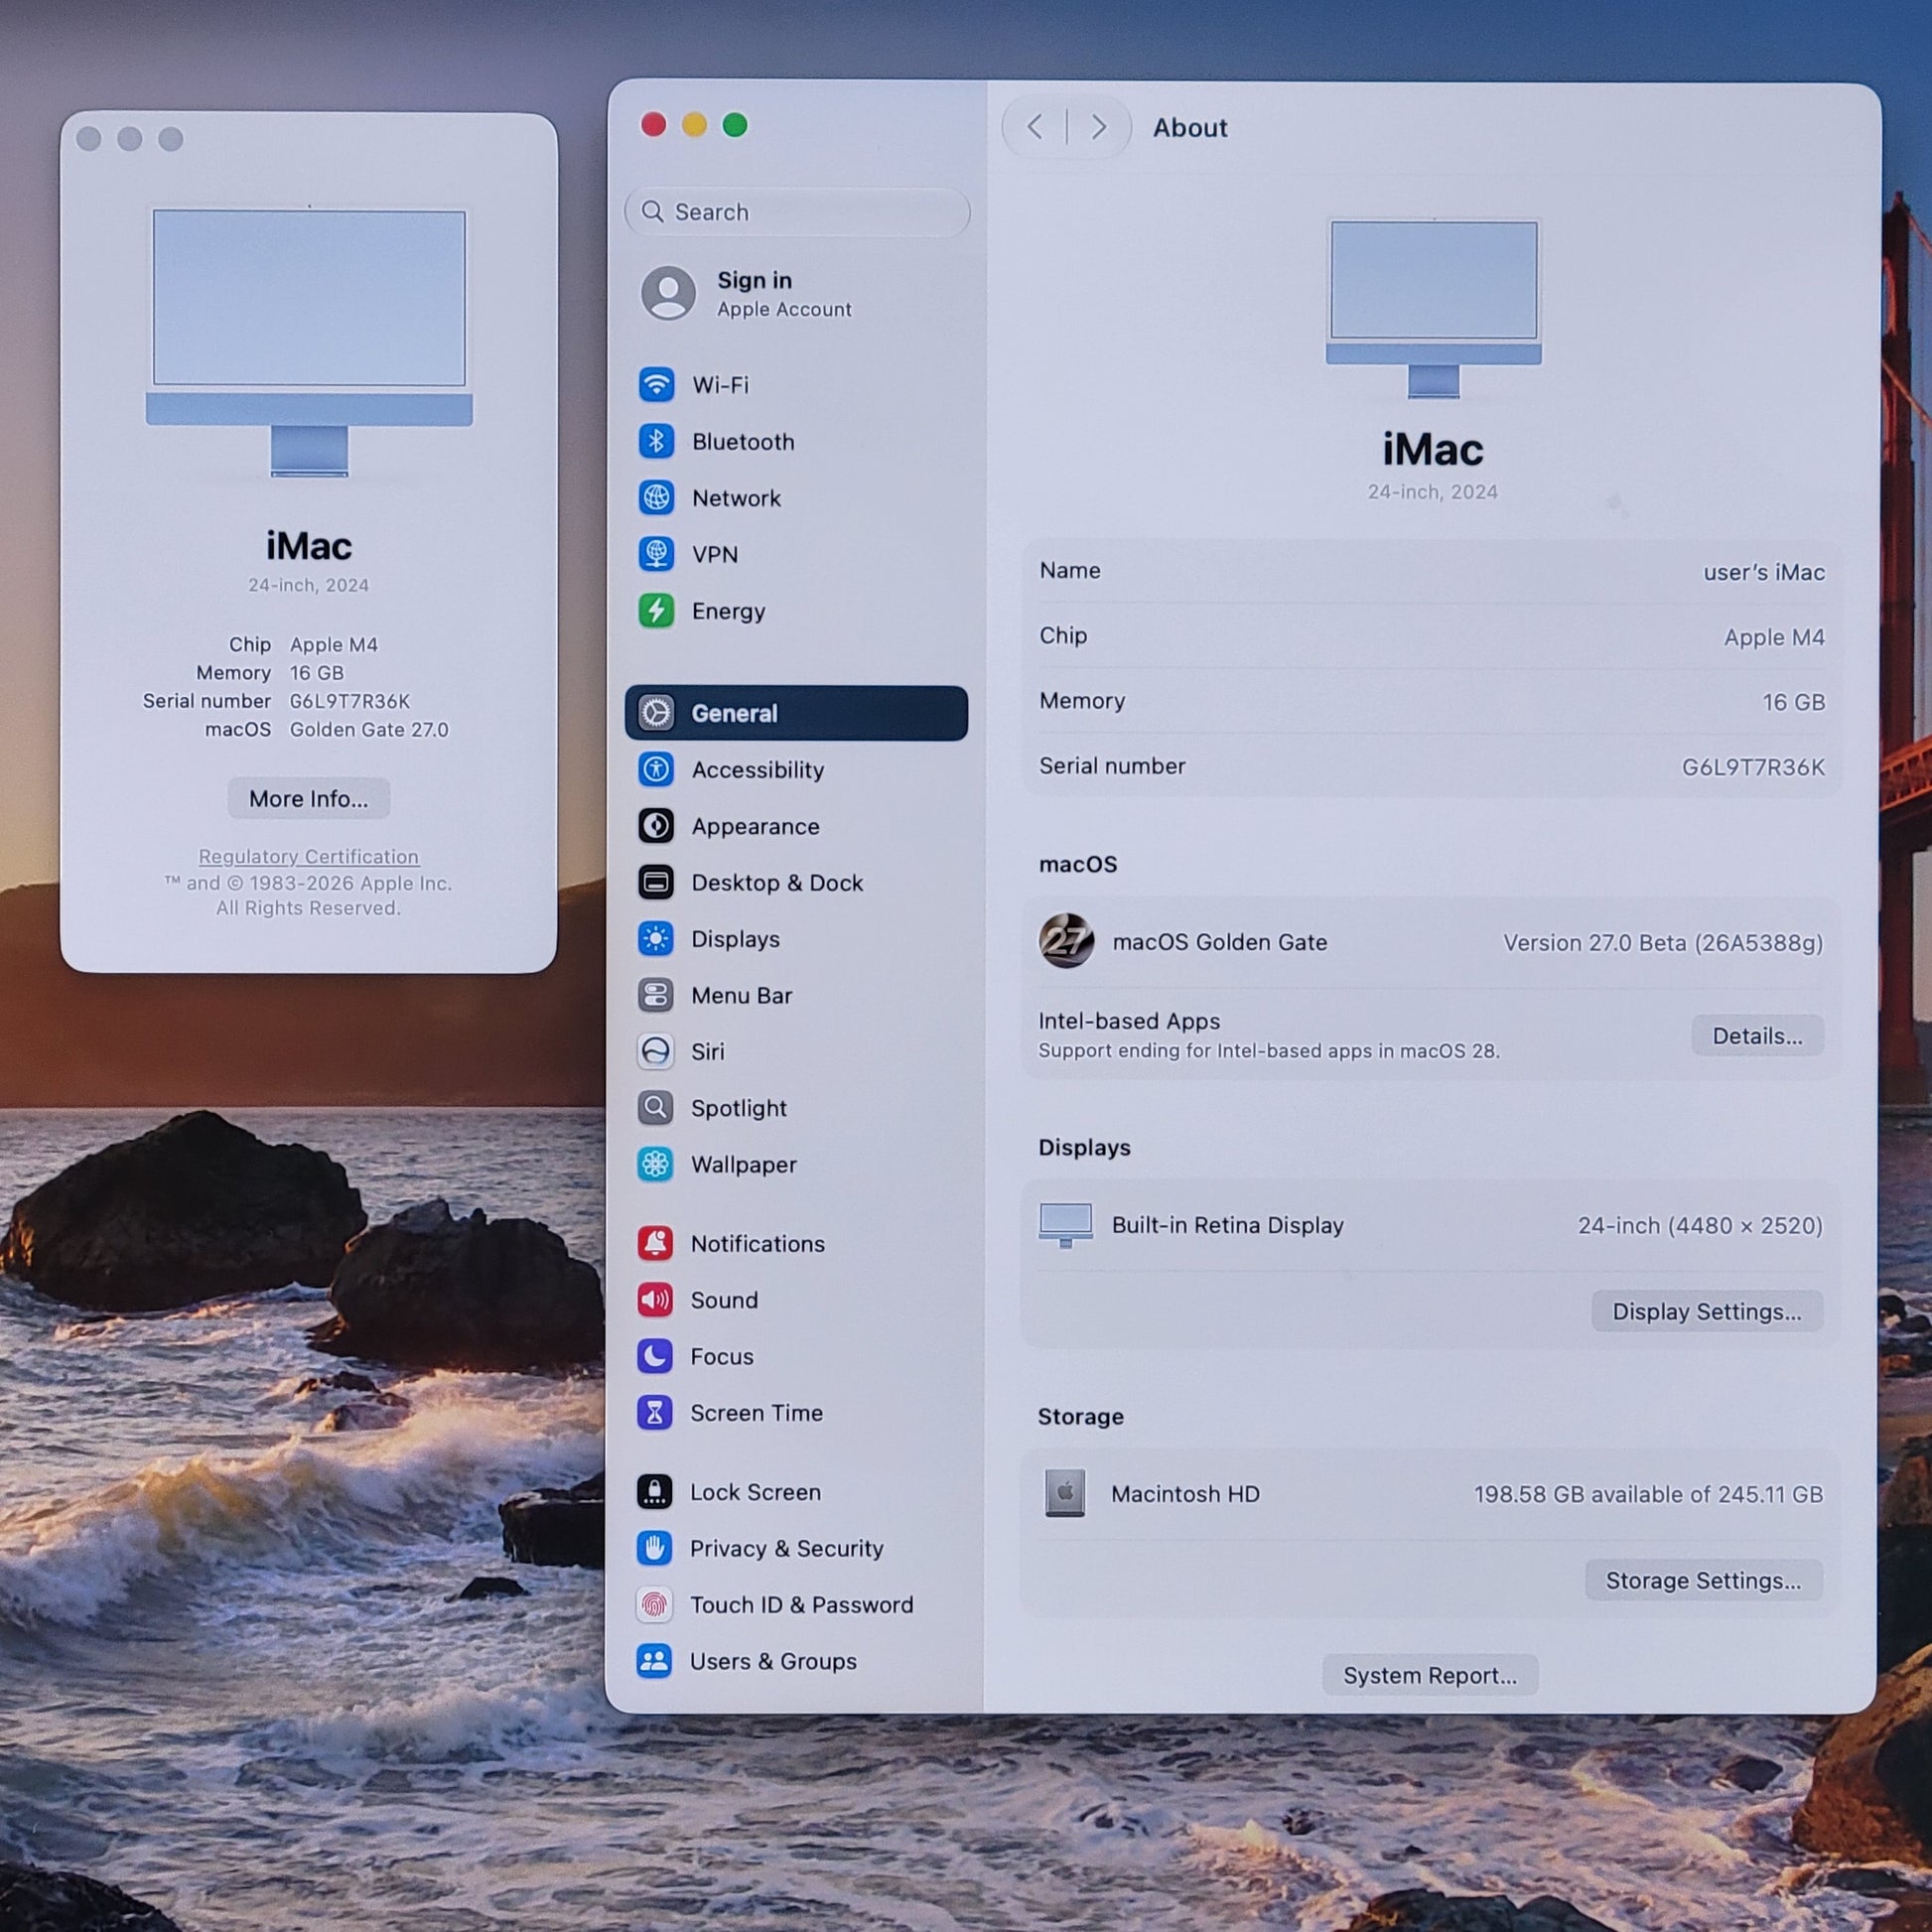Click "24-inch (4480 × 2520)" display resolution

click(1700, 1225)
